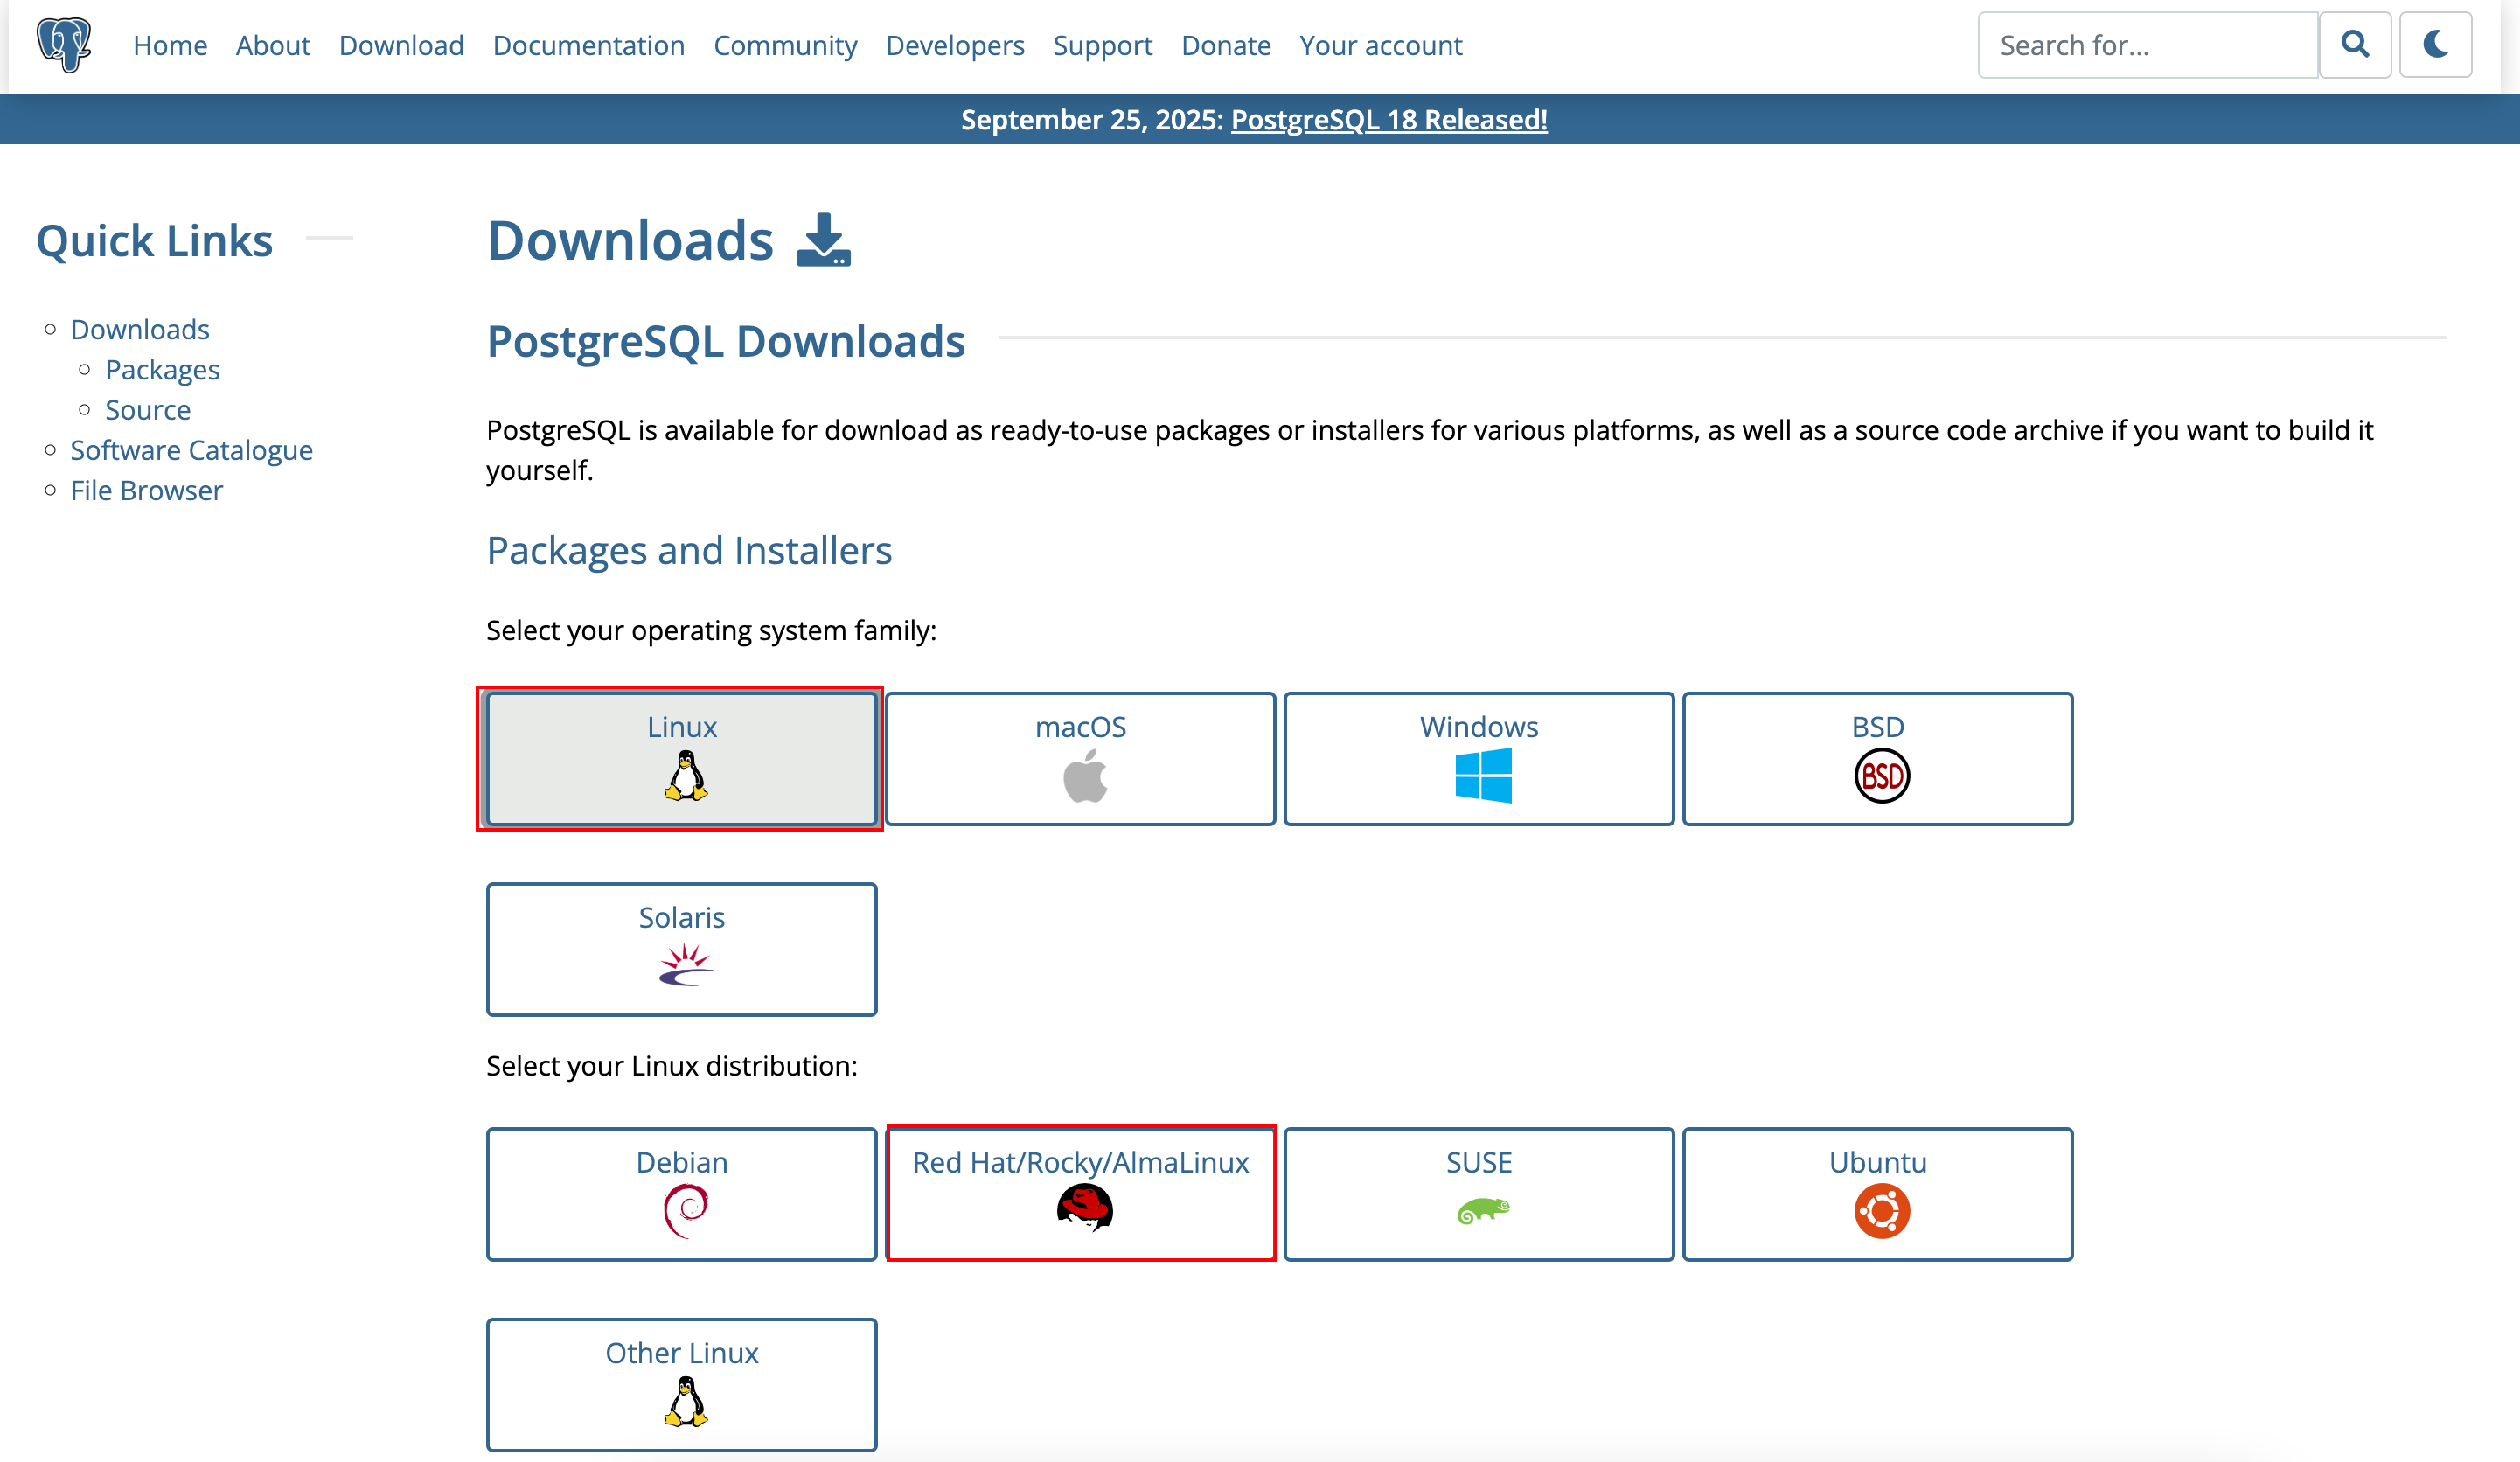The image size is (2520, 1462).
Task: Select the SUSE chameleon distribution
Action: [x=1478, y=1194]
